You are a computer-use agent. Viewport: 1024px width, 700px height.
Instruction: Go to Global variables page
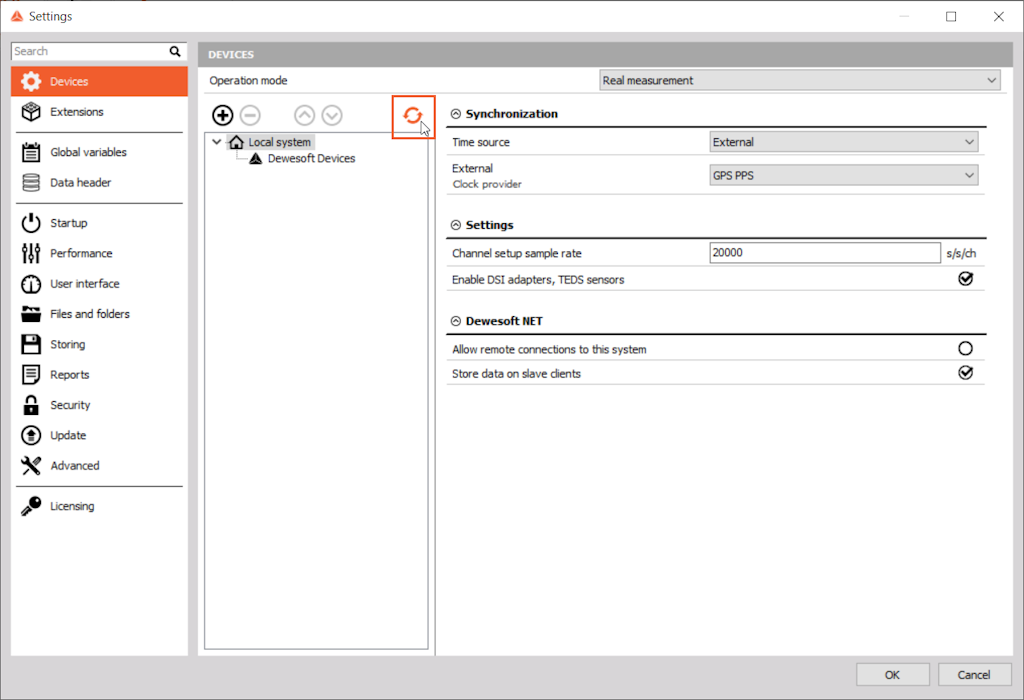pos(99,152)
